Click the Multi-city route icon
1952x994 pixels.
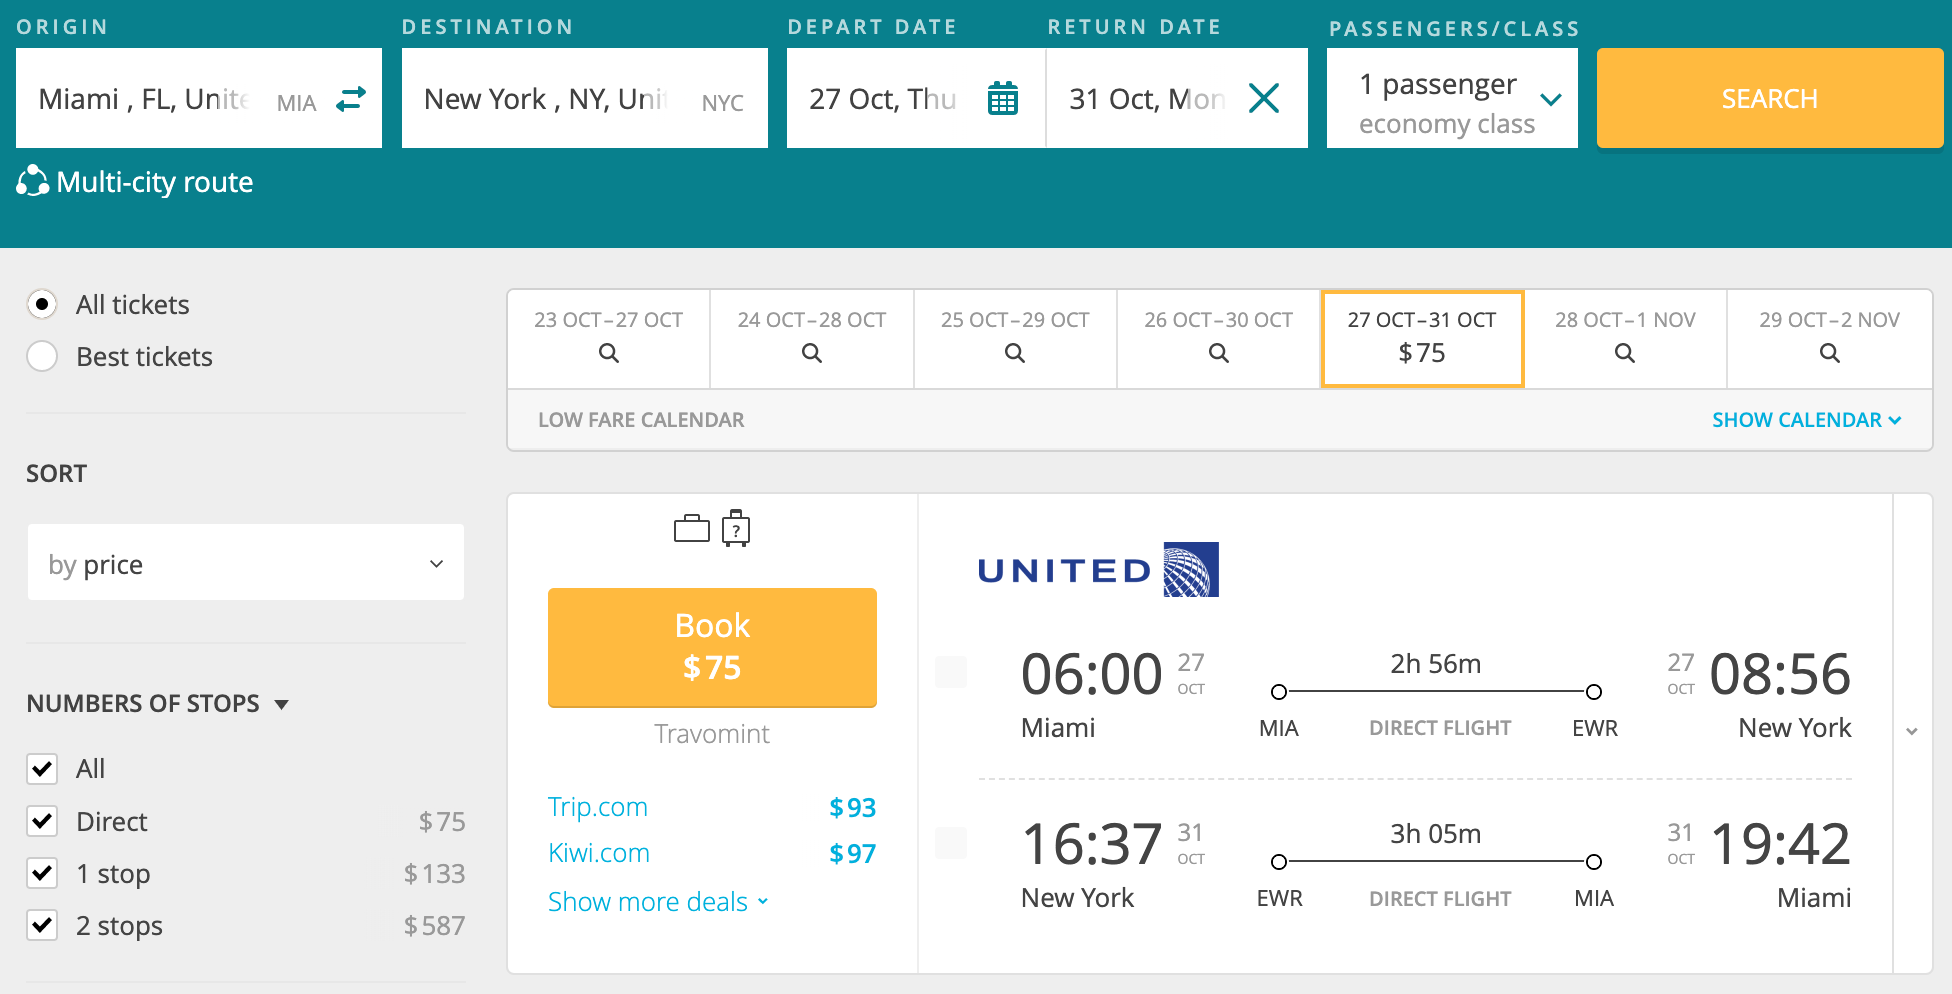click(x=32, y=181)
